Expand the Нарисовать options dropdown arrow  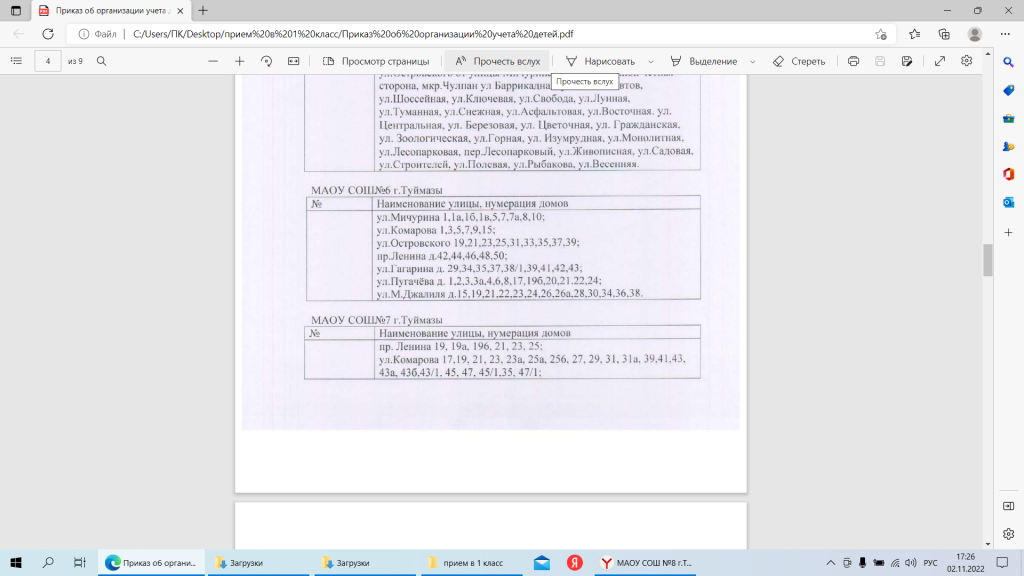(651, 61)
